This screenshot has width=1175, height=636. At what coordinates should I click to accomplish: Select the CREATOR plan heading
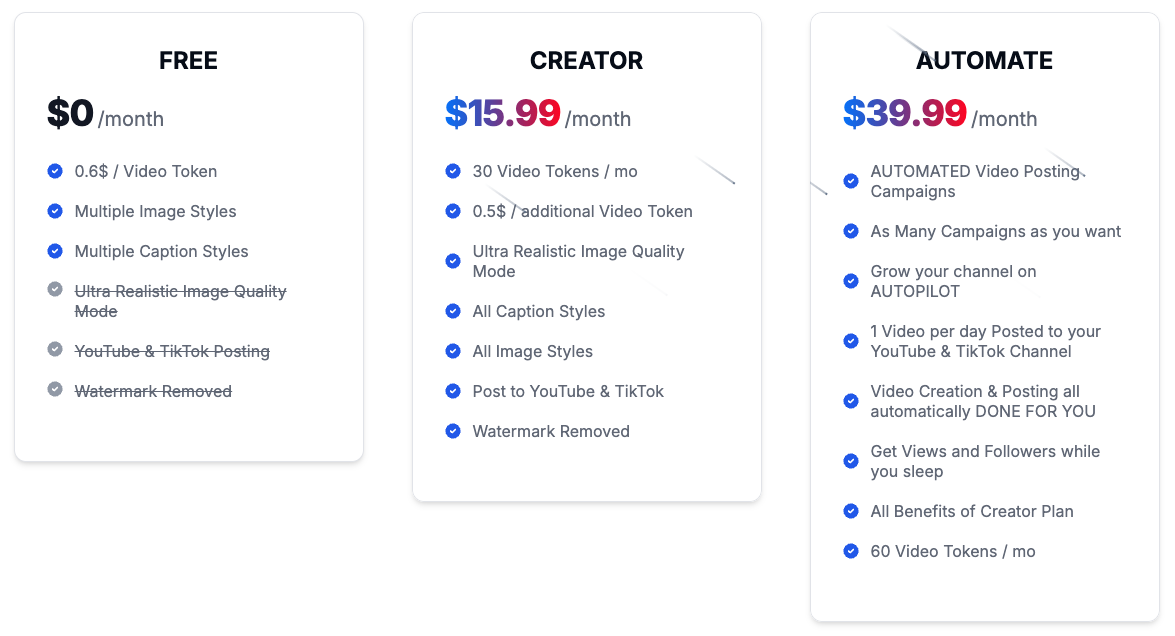pos(586,61)
